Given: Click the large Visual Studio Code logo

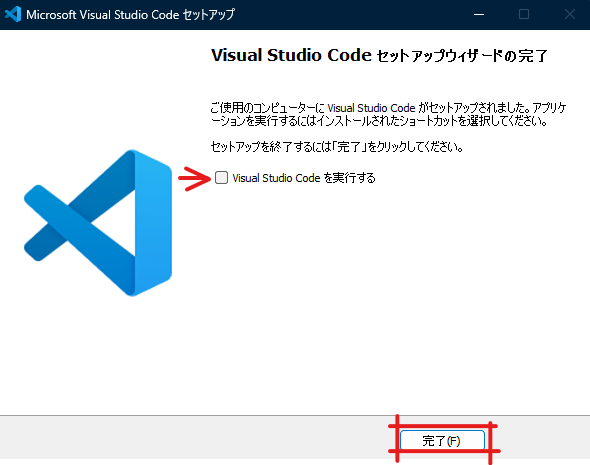Looking at the screenshot, I should (x=98, y=223).
